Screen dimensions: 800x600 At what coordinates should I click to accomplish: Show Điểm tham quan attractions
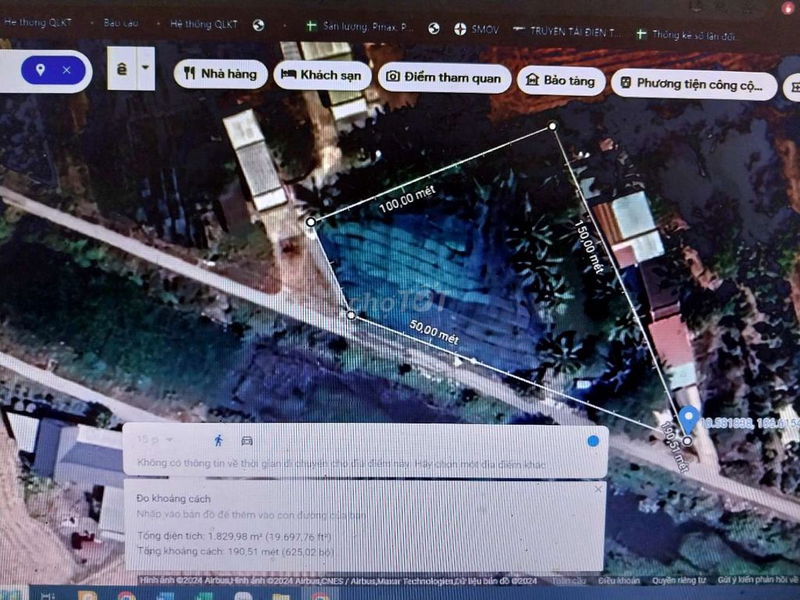coord(445,77)
